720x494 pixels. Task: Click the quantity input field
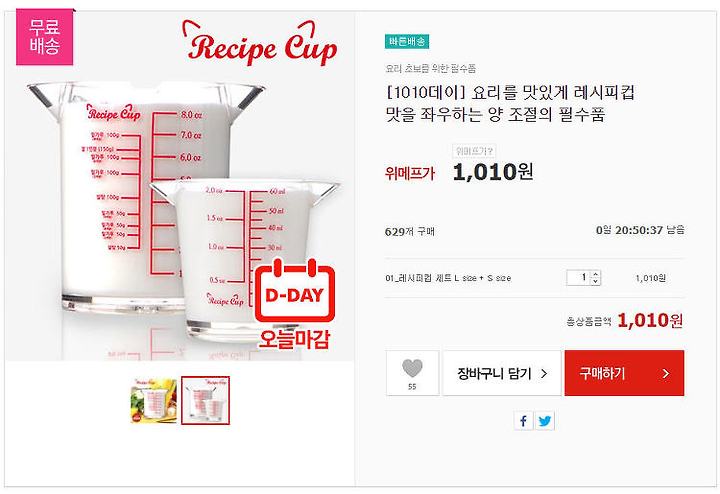point(579,278)
